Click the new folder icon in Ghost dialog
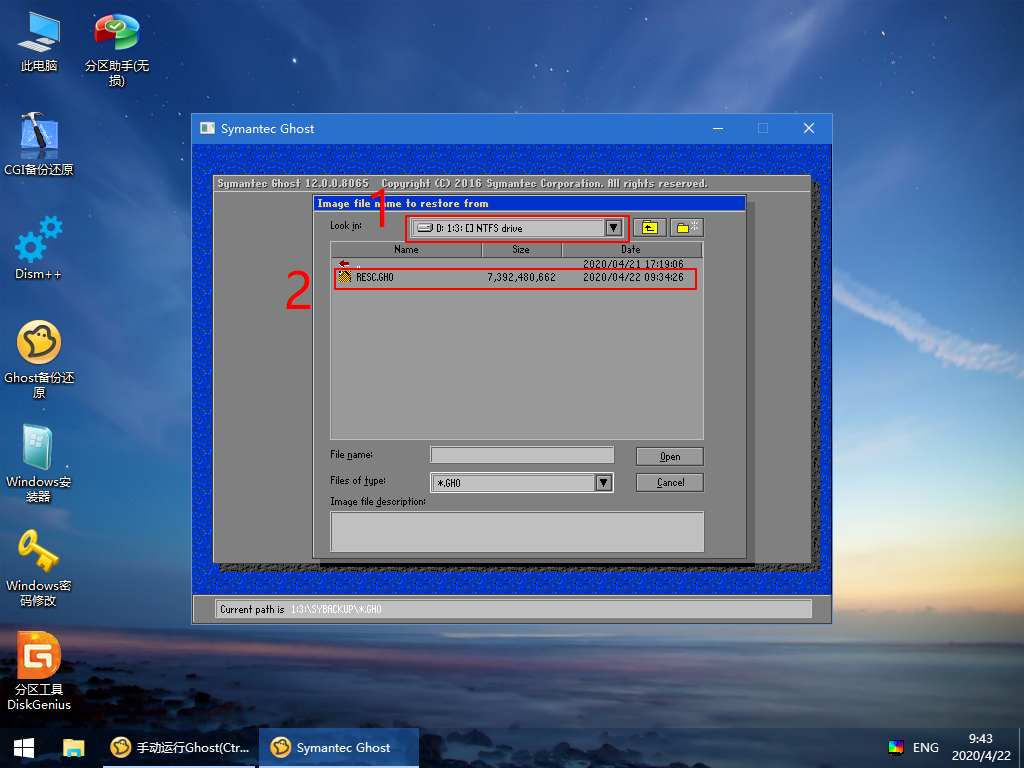Viewport: 1024px width, 768px height. tap(686, 227)
